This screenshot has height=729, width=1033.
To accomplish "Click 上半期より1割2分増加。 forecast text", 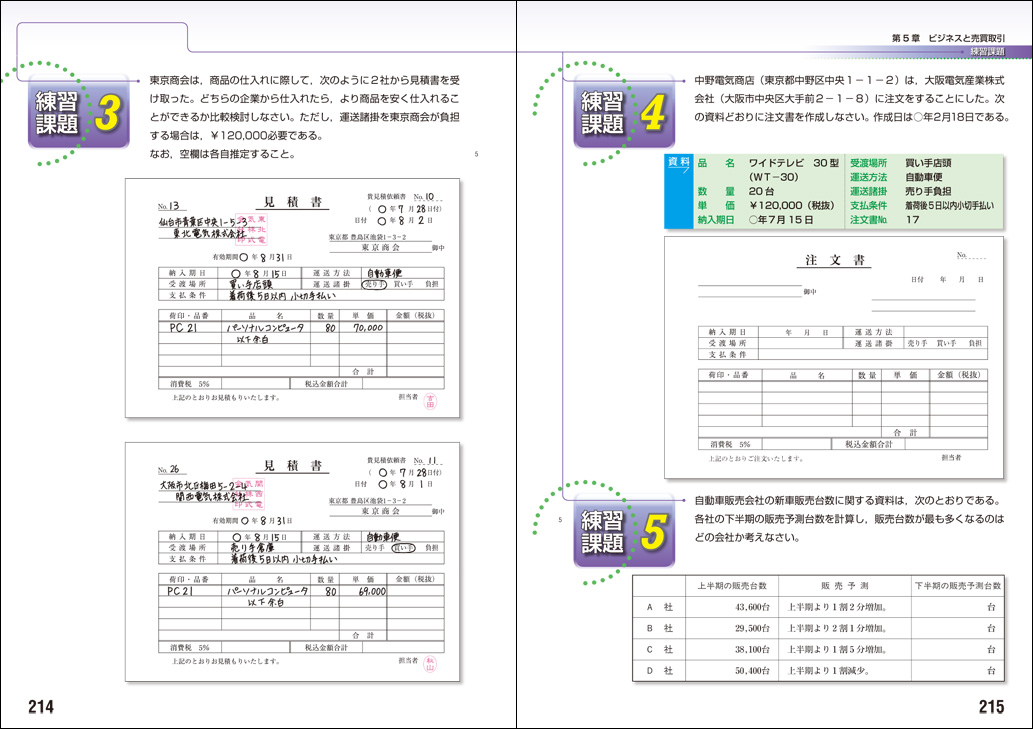I will click(837, 607).
